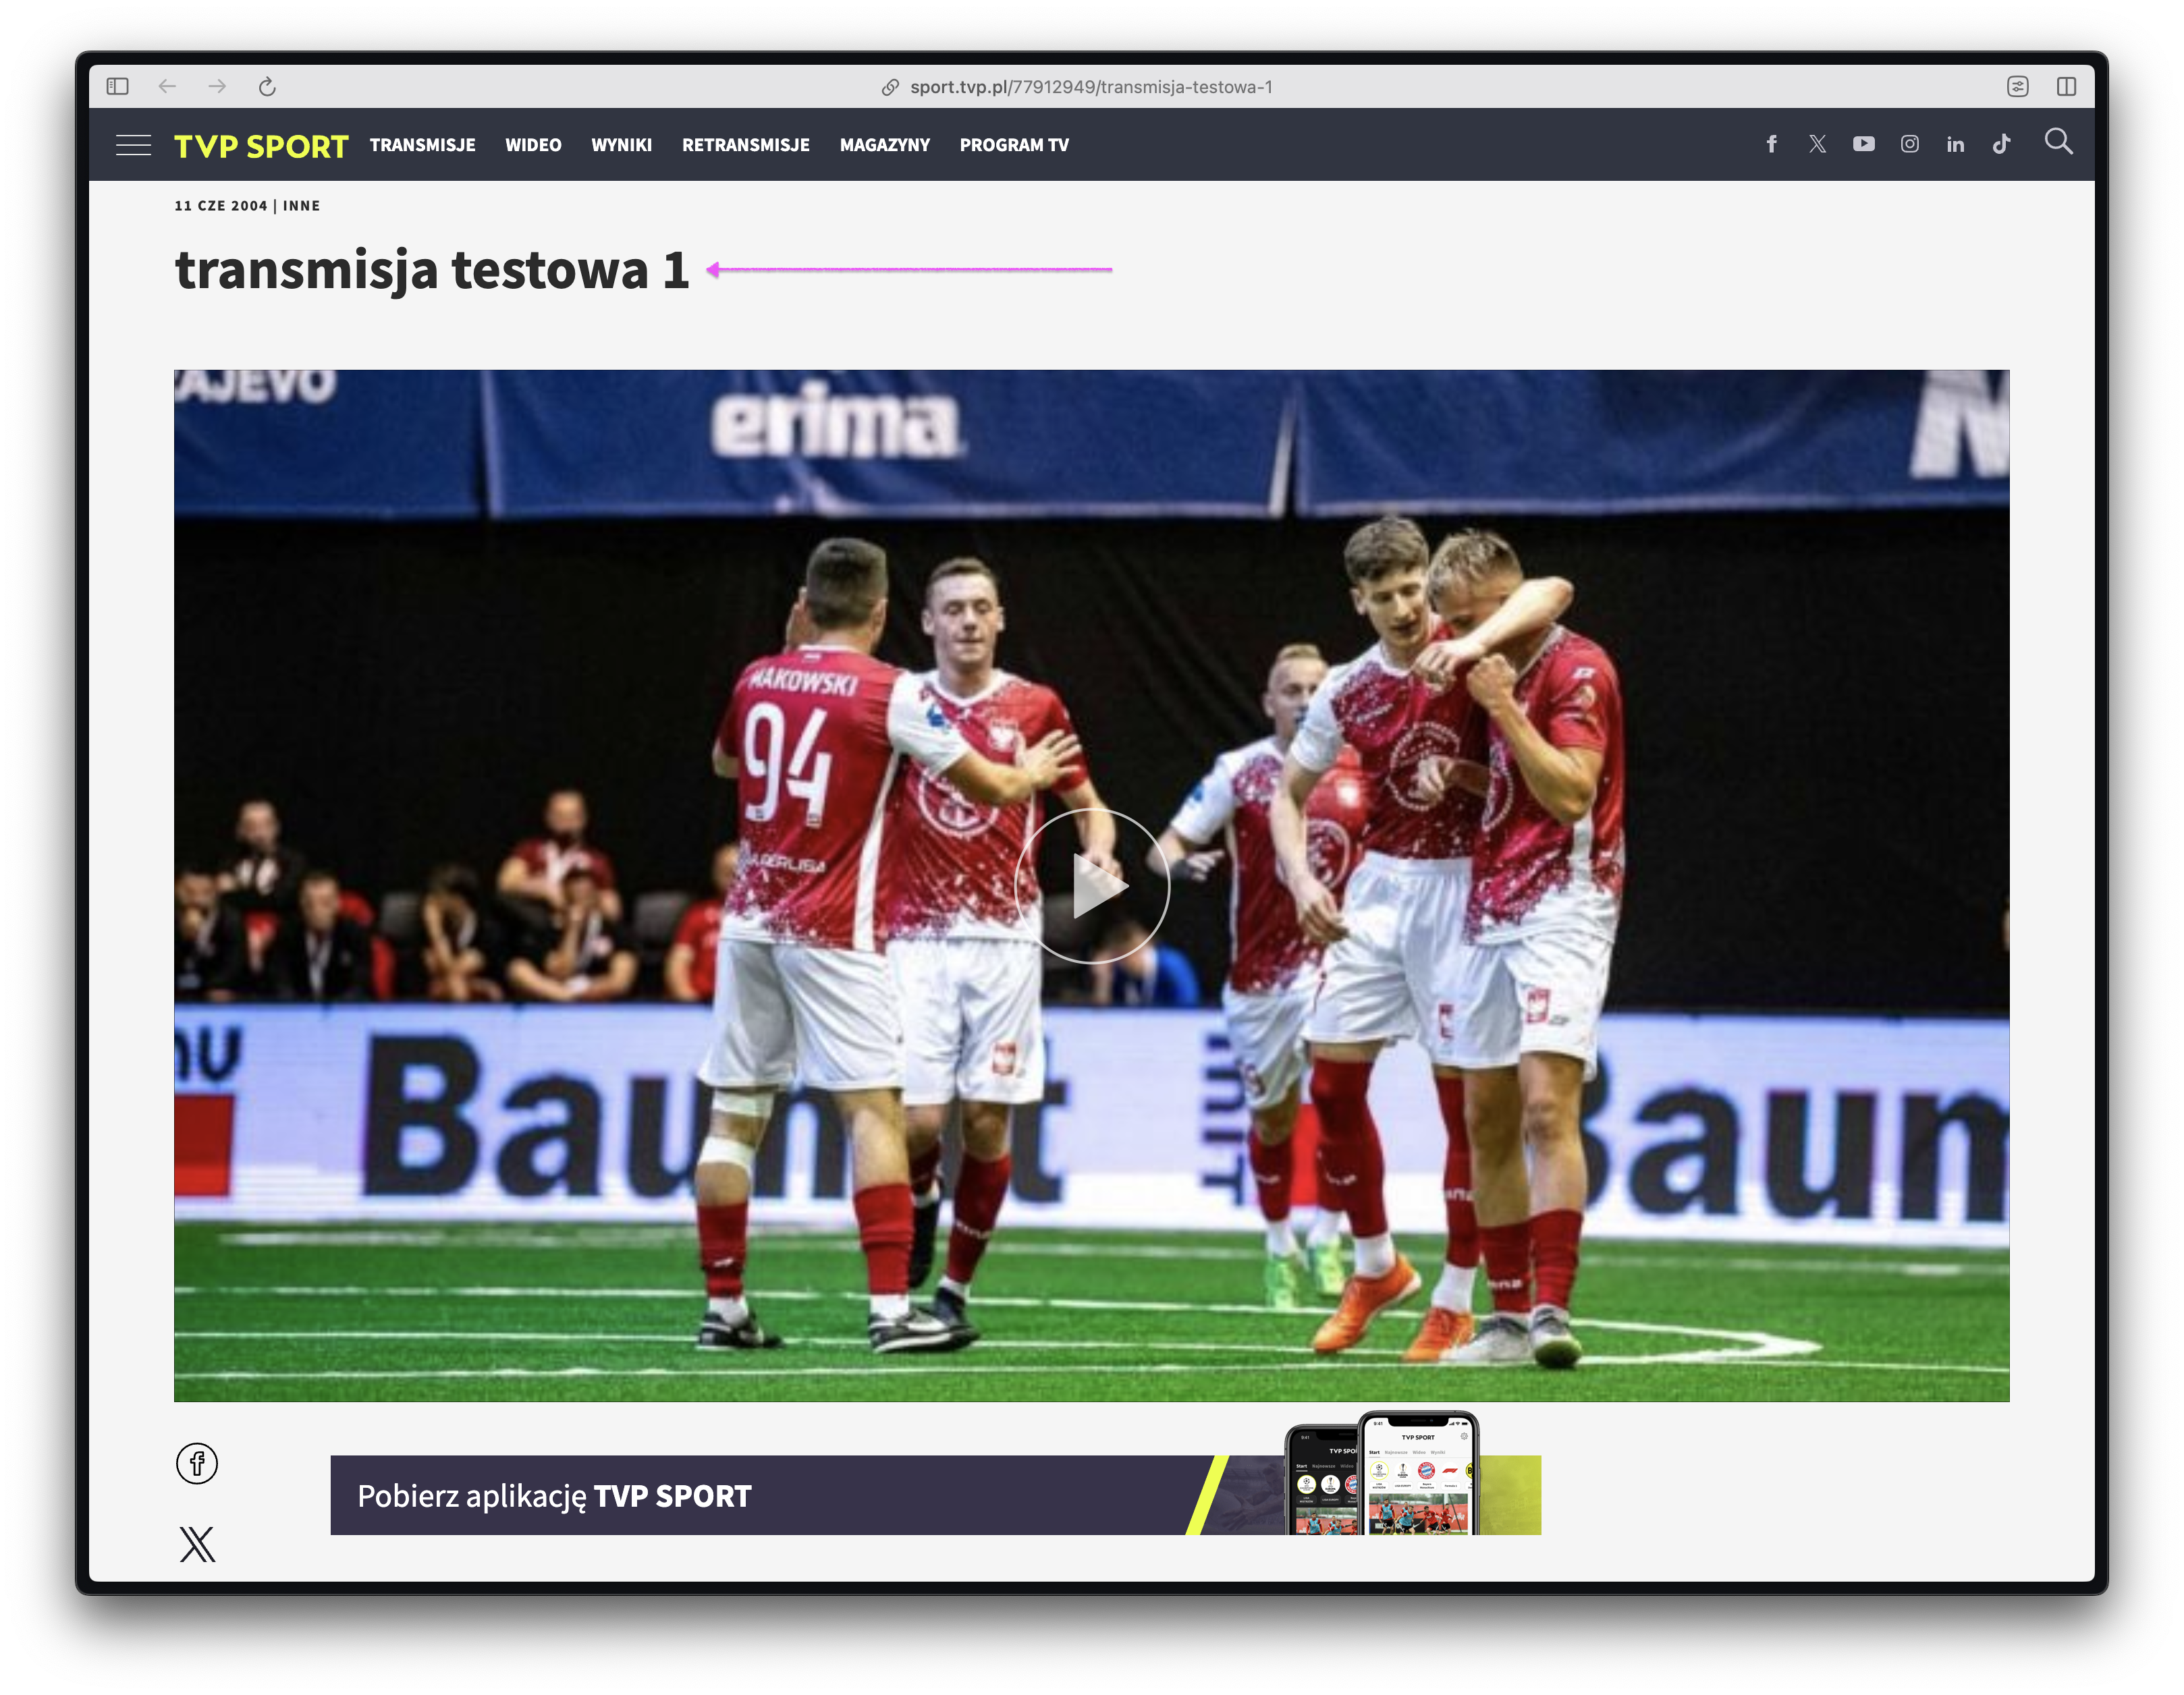This screenshot has width=2184, height=1695.
Task: Open the WIDEO menu item
Action: coord(533,145)
